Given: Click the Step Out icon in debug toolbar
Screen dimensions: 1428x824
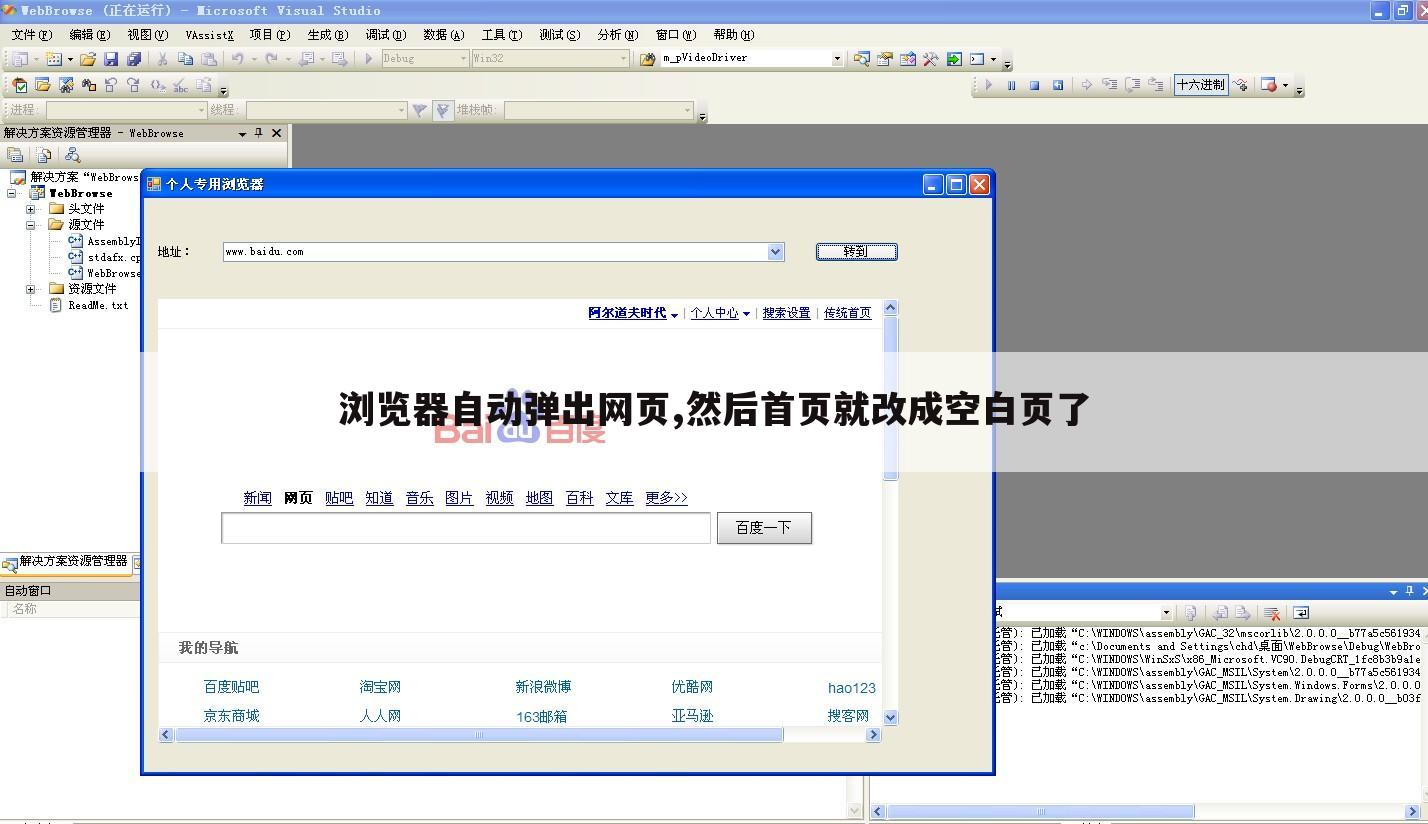Looking at the screenshot, I should click(1156, 85).
